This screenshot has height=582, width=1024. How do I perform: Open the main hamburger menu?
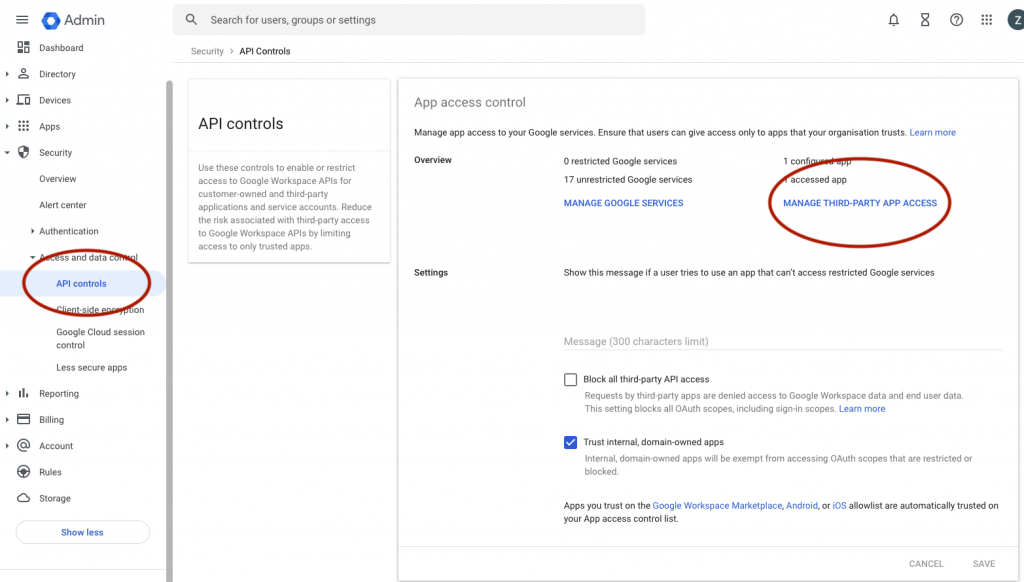click(x=22, y=20)
